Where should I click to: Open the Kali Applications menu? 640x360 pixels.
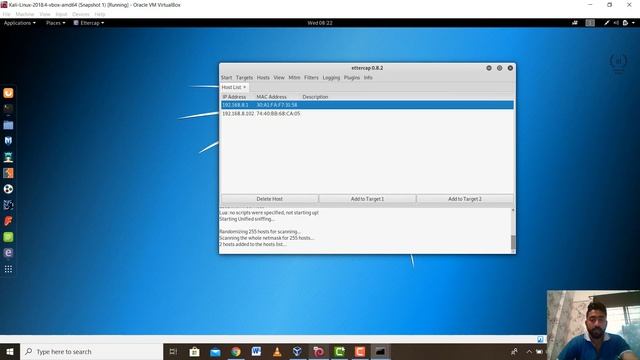20,23
